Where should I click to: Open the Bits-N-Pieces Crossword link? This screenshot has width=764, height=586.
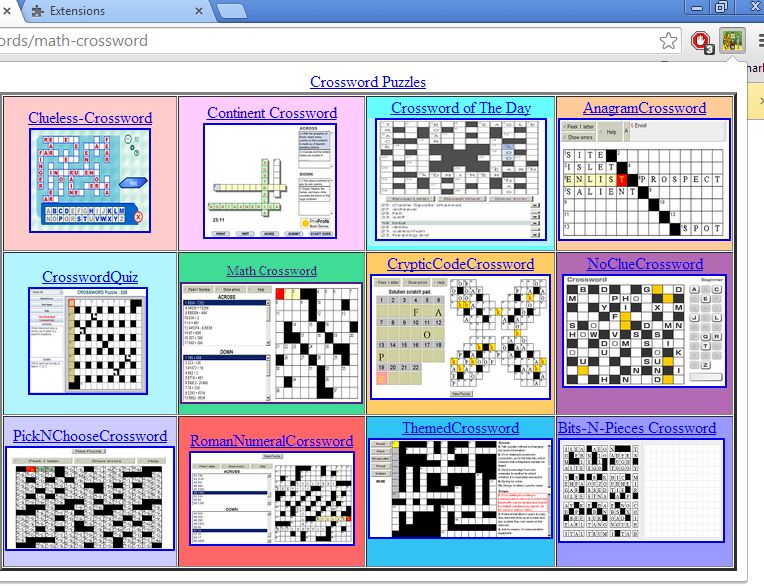pyautogui.click(x=637, y=428)
